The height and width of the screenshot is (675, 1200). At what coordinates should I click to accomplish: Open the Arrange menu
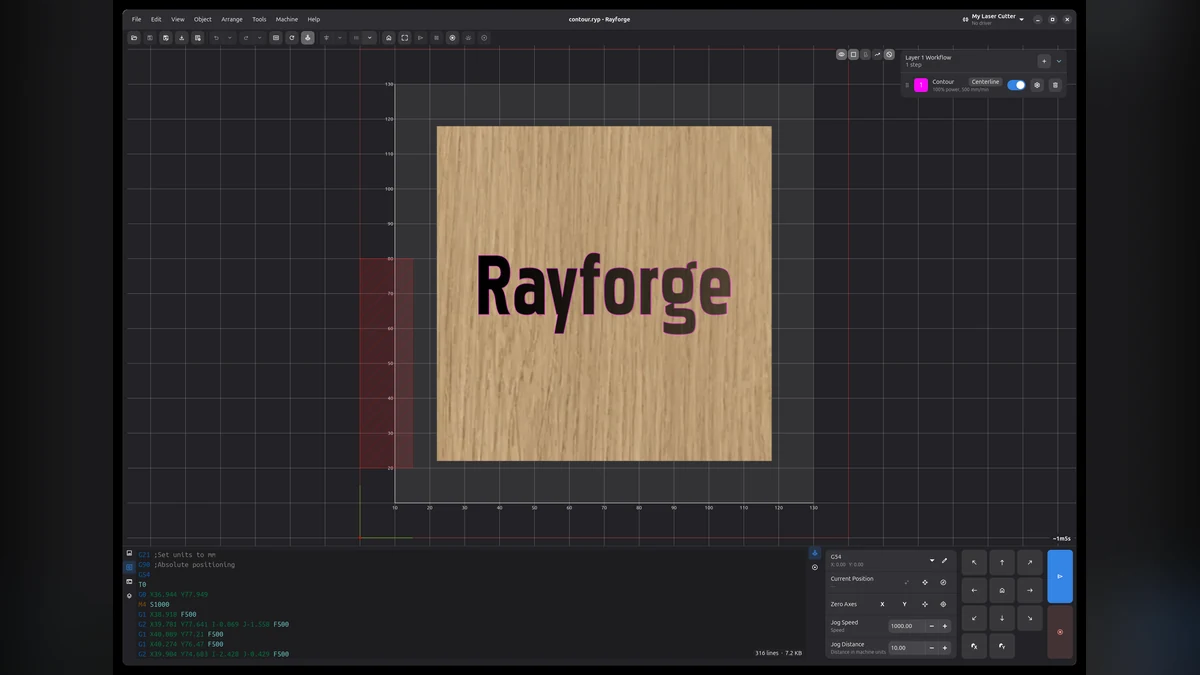tap(232, 19)
